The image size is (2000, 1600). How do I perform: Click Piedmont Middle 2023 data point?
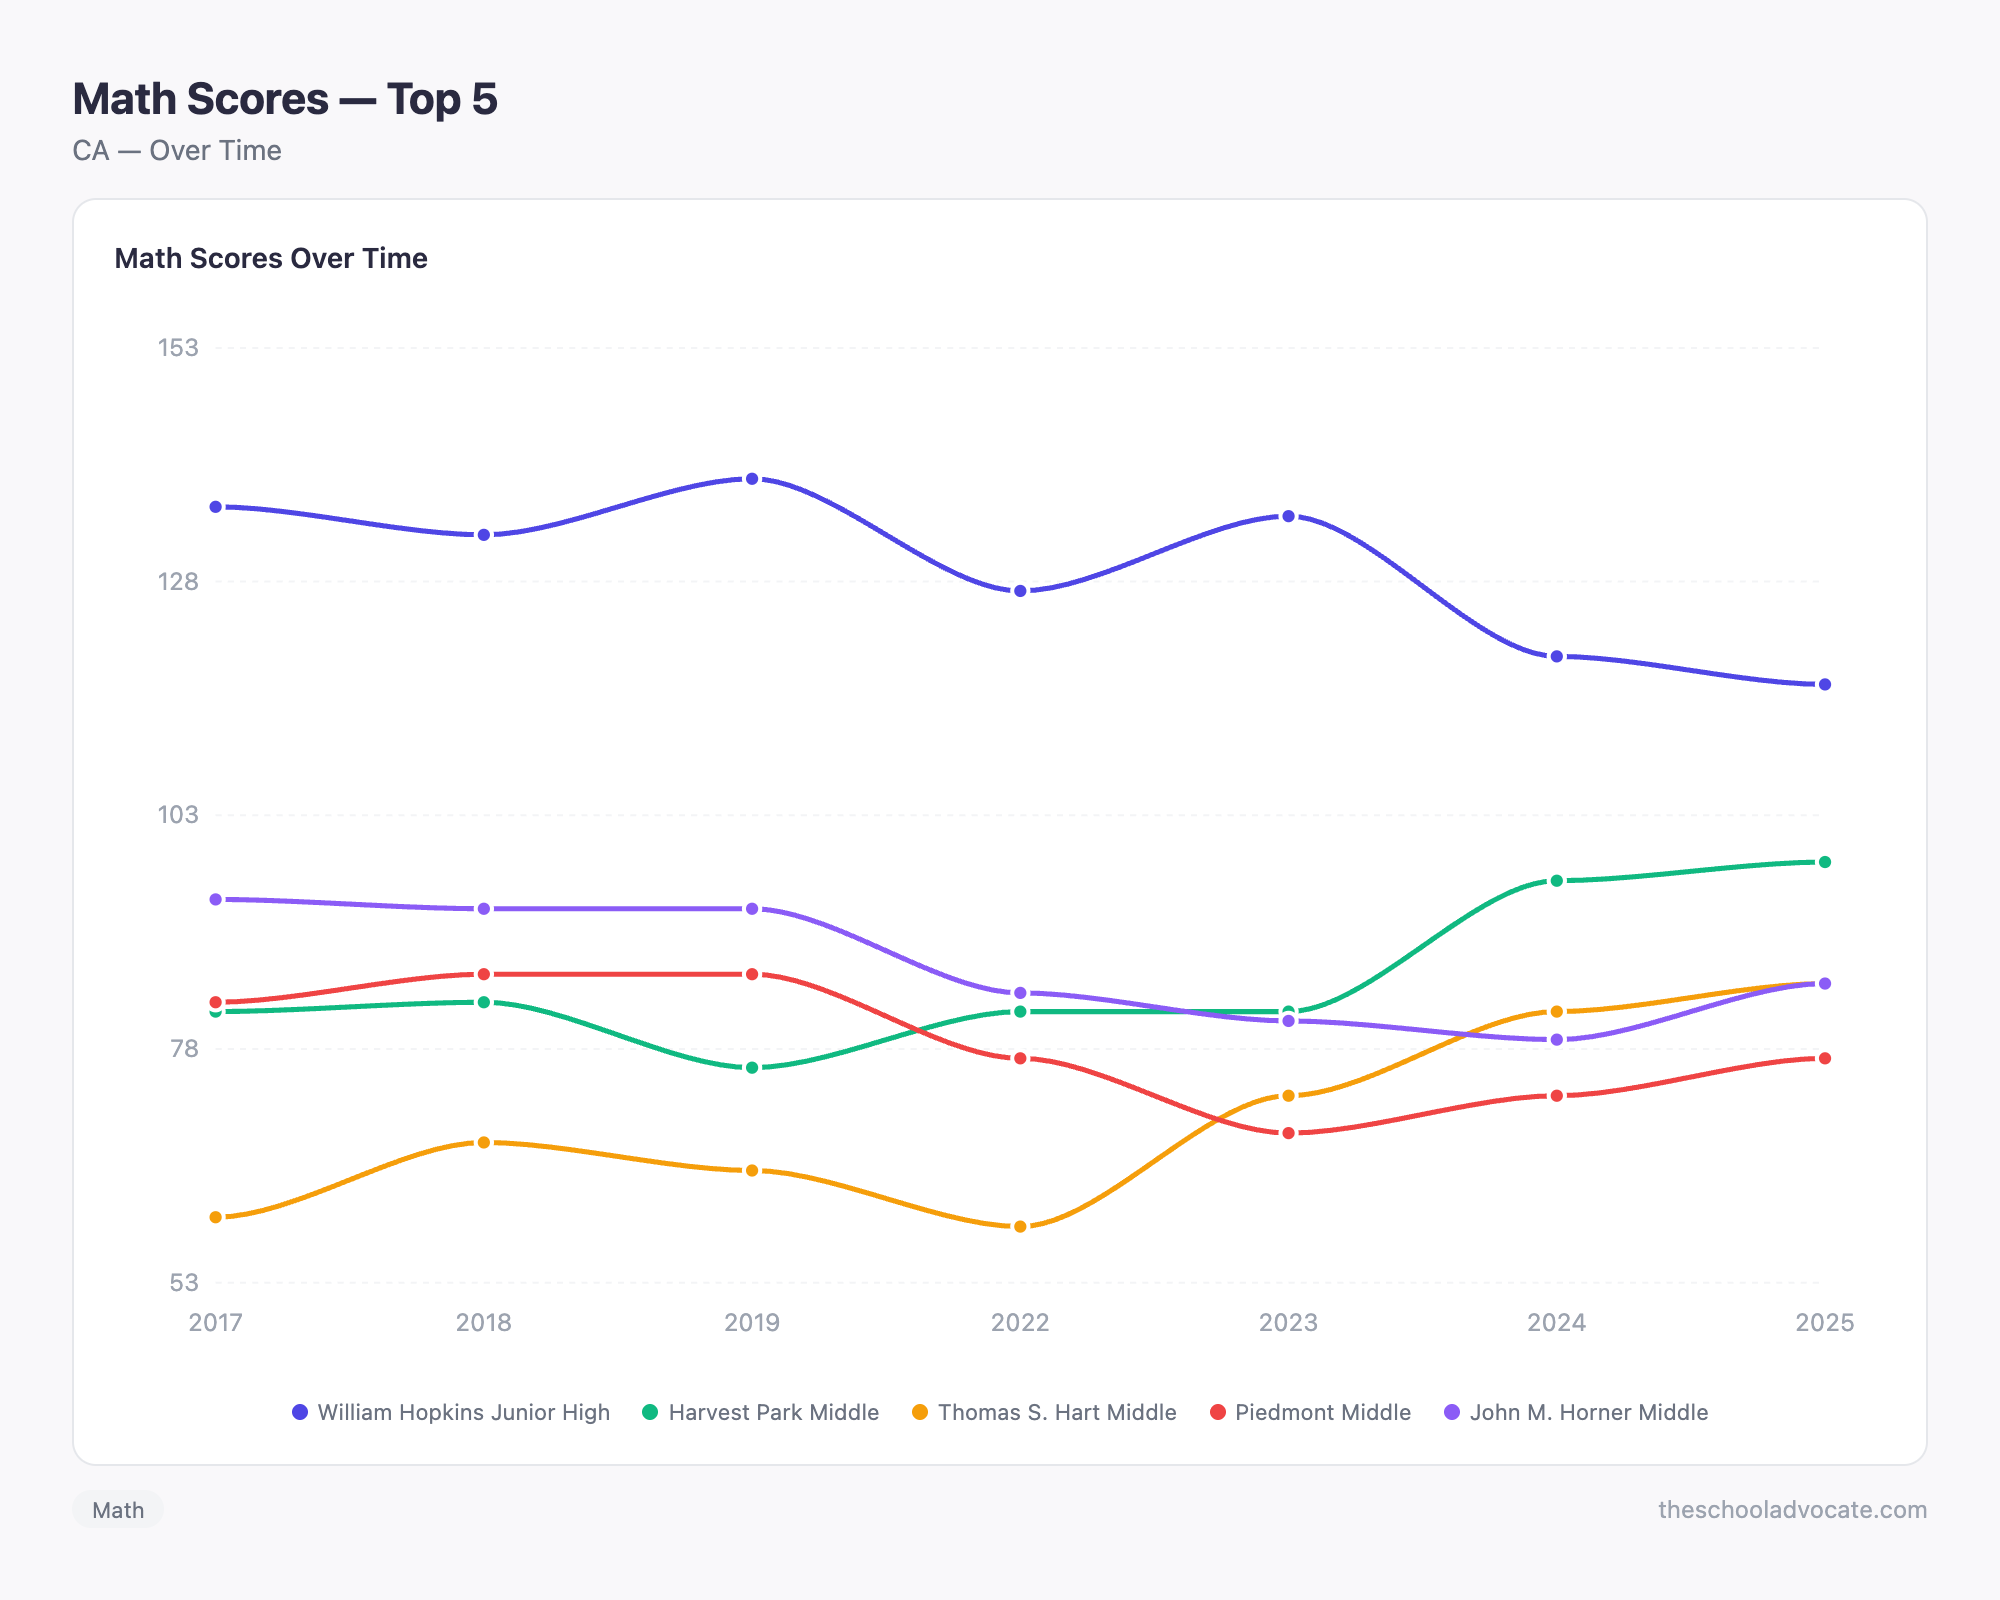pos(1289,1133)
